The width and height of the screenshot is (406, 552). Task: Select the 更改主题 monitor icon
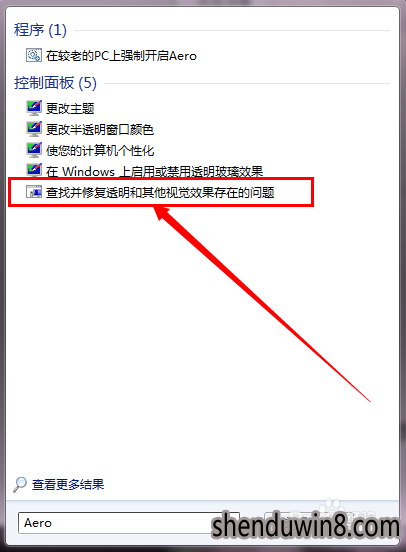(34, 108)
